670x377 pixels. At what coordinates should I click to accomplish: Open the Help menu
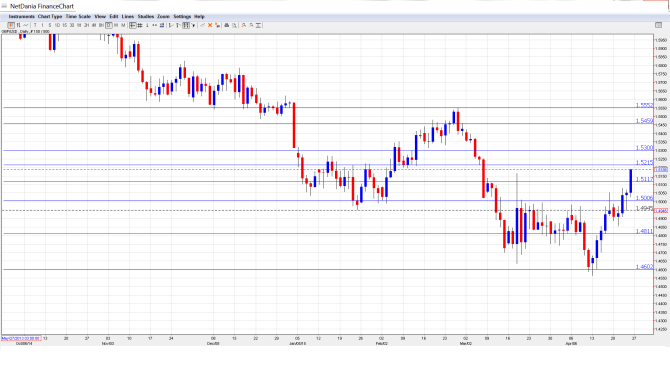[x=200, y=17]
